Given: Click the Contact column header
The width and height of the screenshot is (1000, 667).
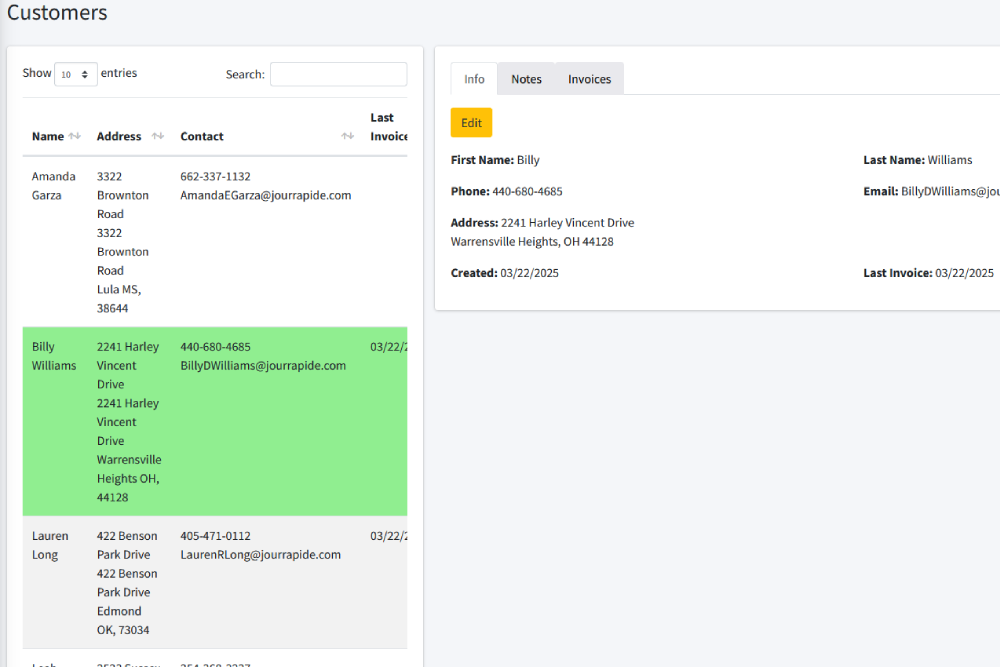Looking at the screenshot, I should (202, 137).
